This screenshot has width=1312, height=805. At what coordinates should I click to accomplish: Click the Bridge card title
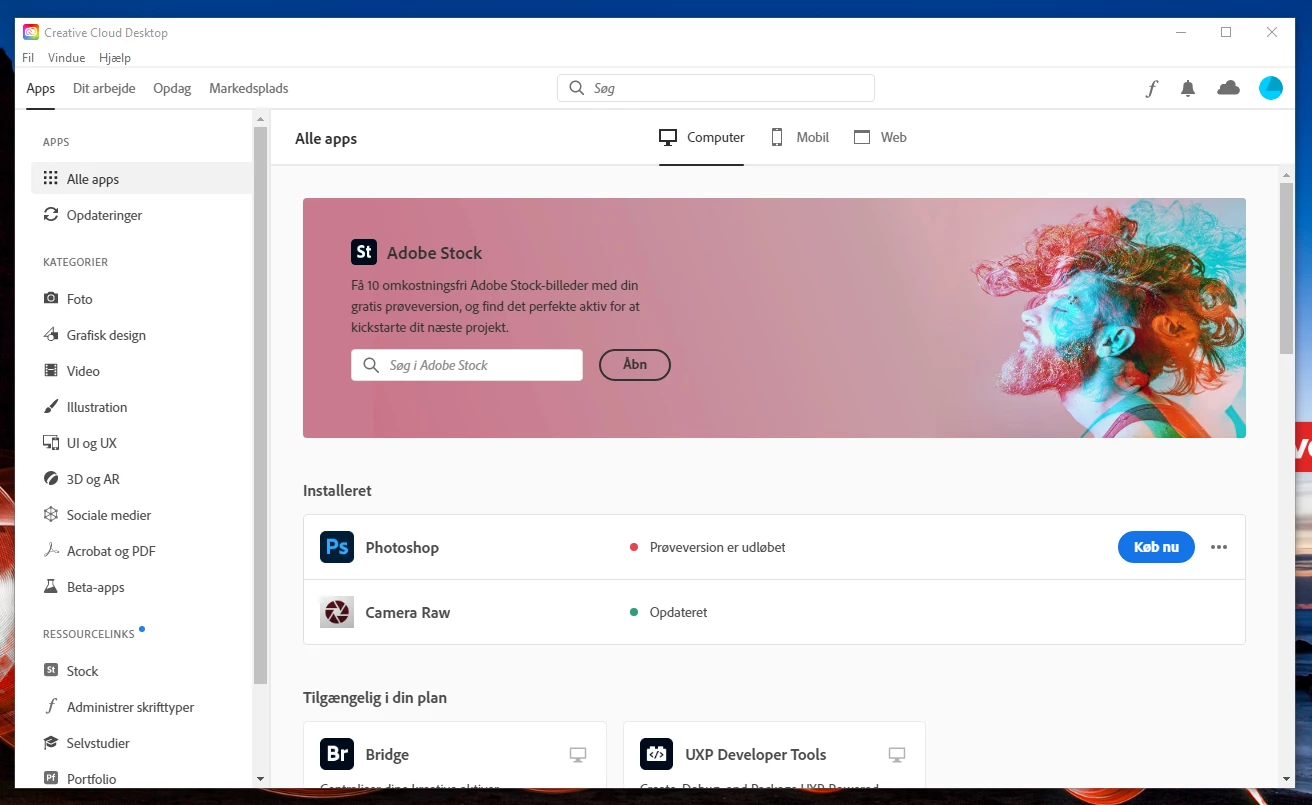coord(387,754)
